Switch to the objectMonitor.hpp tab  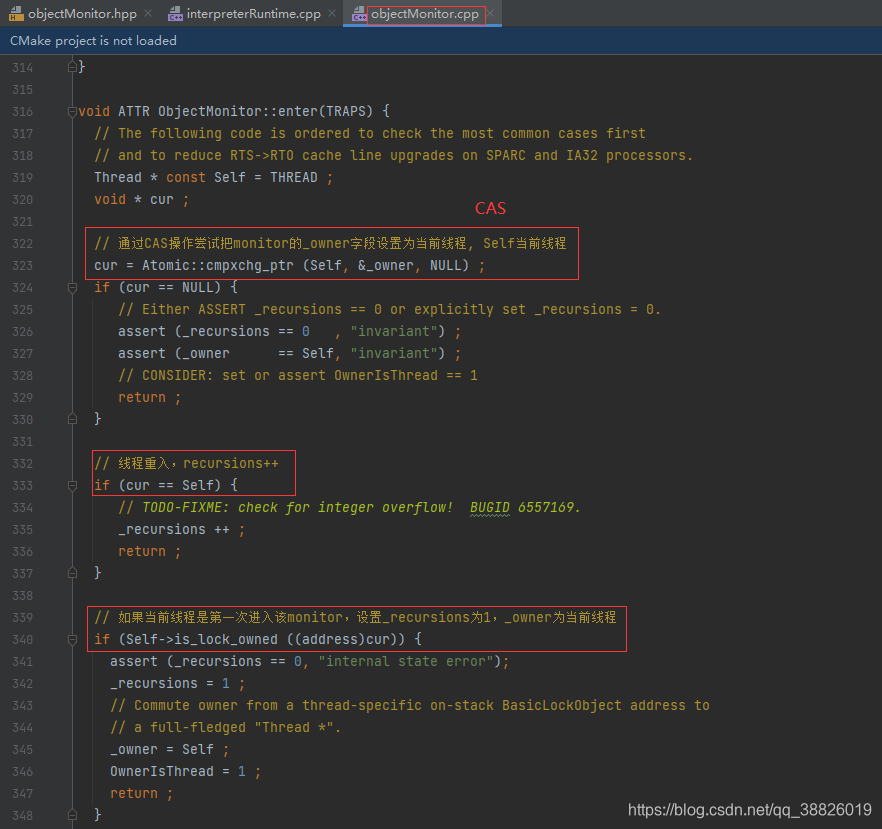[82, 13]
